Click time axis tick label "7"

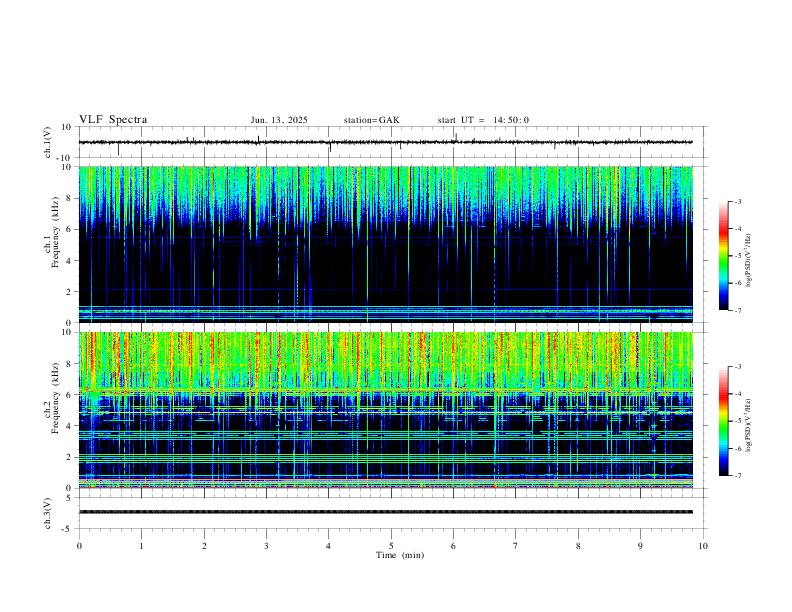tap(516, 546)
